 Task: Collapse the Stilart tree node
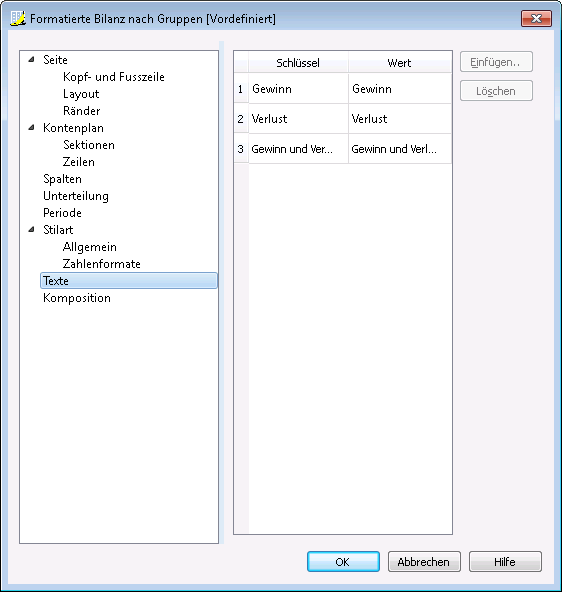(32, 230)
